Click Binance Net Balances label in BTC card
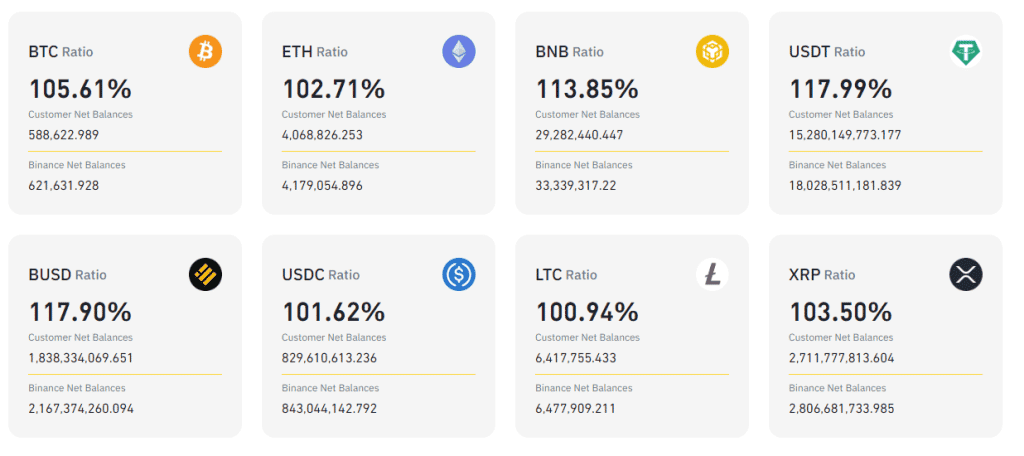1024x456 pixels. click(77, 165)
